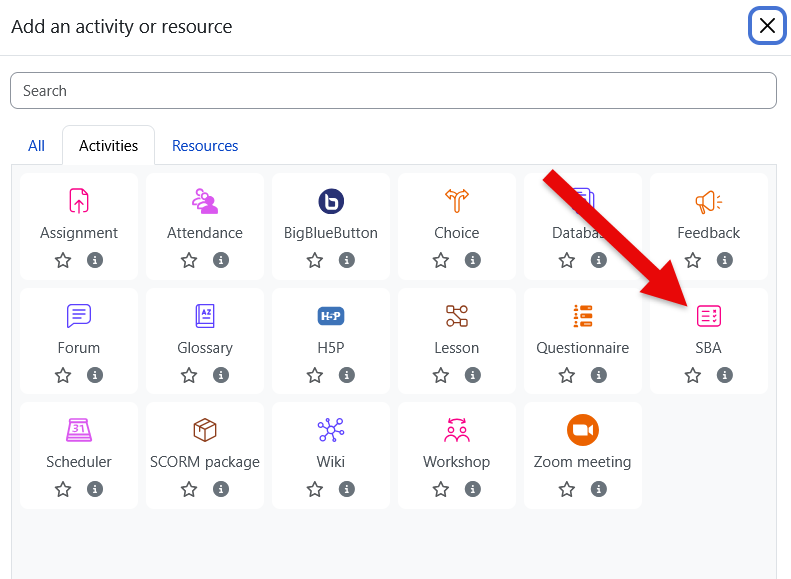The width and height of the screenshot is (791, 579).
Task: Select the Forum activity icon
Action: 79,316
